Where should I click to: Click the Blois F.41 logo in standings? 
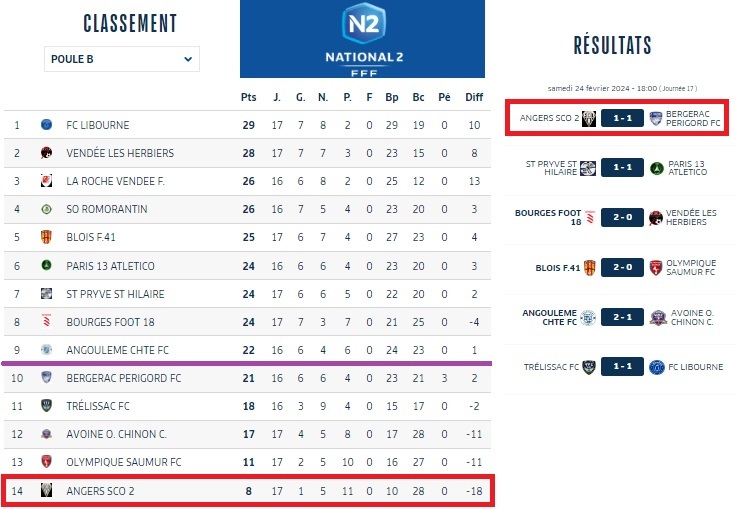(46, 238)
